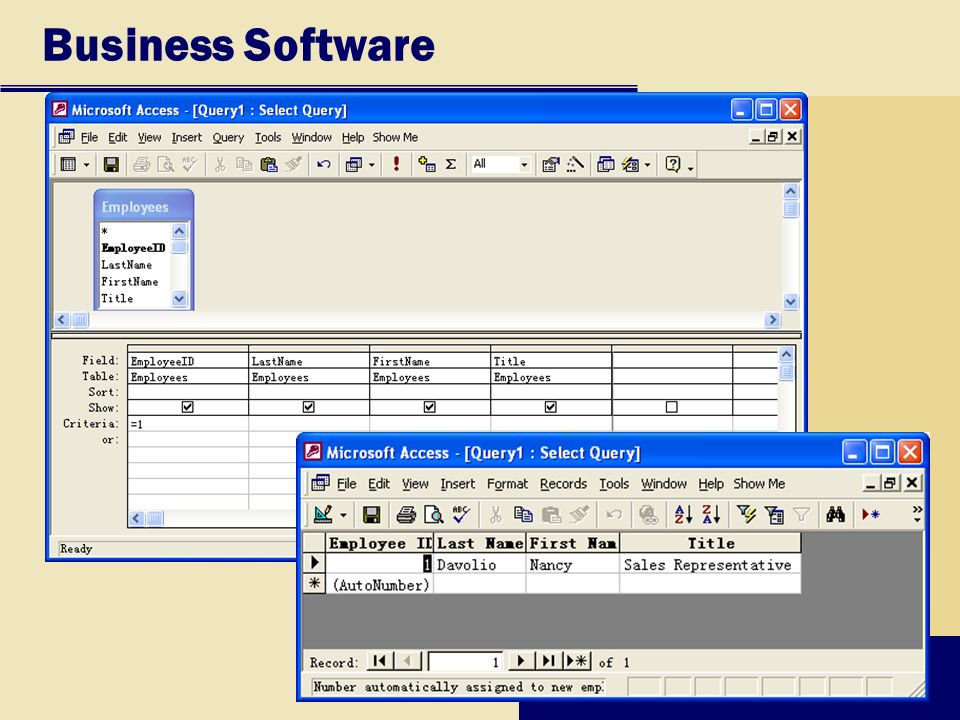Click table pane vertical scroll down arrow

point(790,302)
